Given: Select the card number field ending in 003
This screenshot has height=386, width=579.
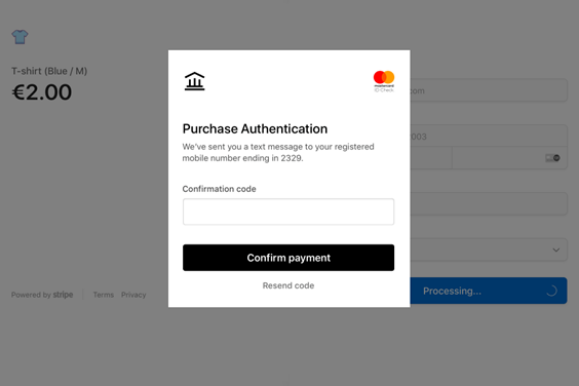Looking at the screenshot, I should [489, 136].
